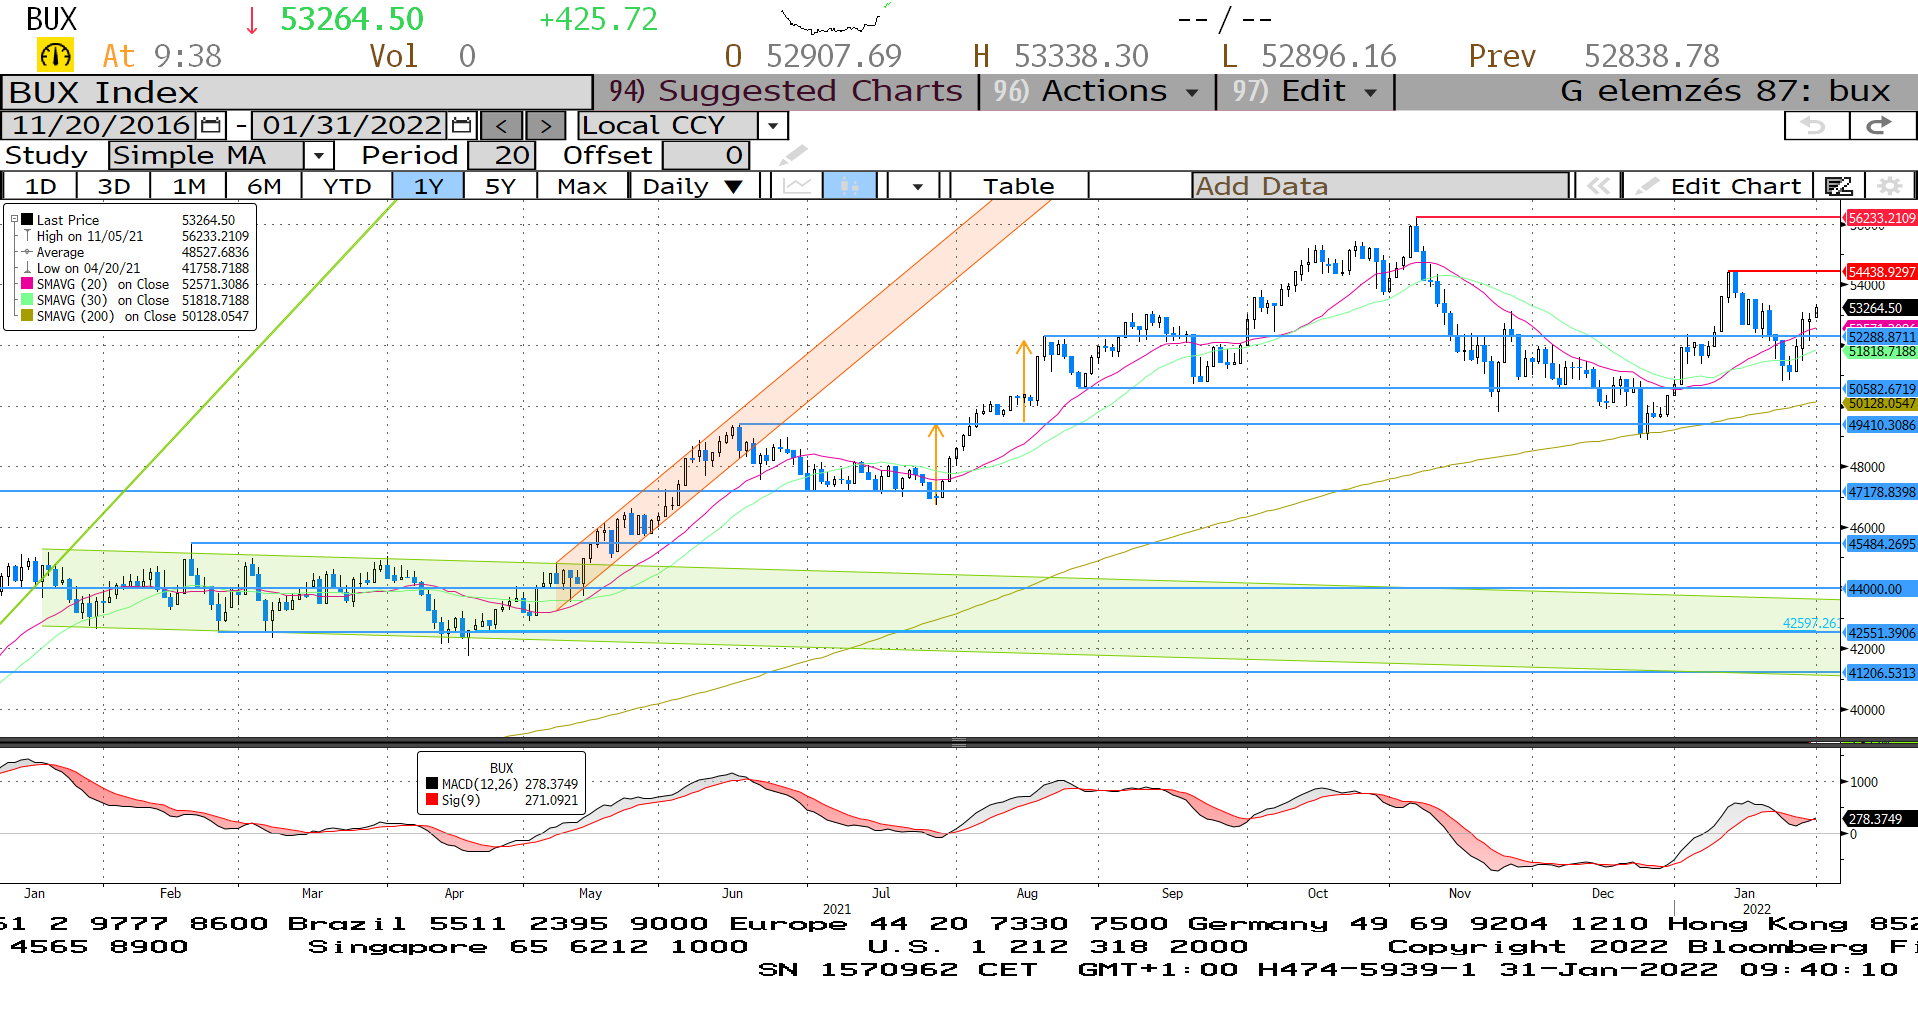Shift date range backward with left arrow
1918x1025 pixels.
(x=502, y=126)
